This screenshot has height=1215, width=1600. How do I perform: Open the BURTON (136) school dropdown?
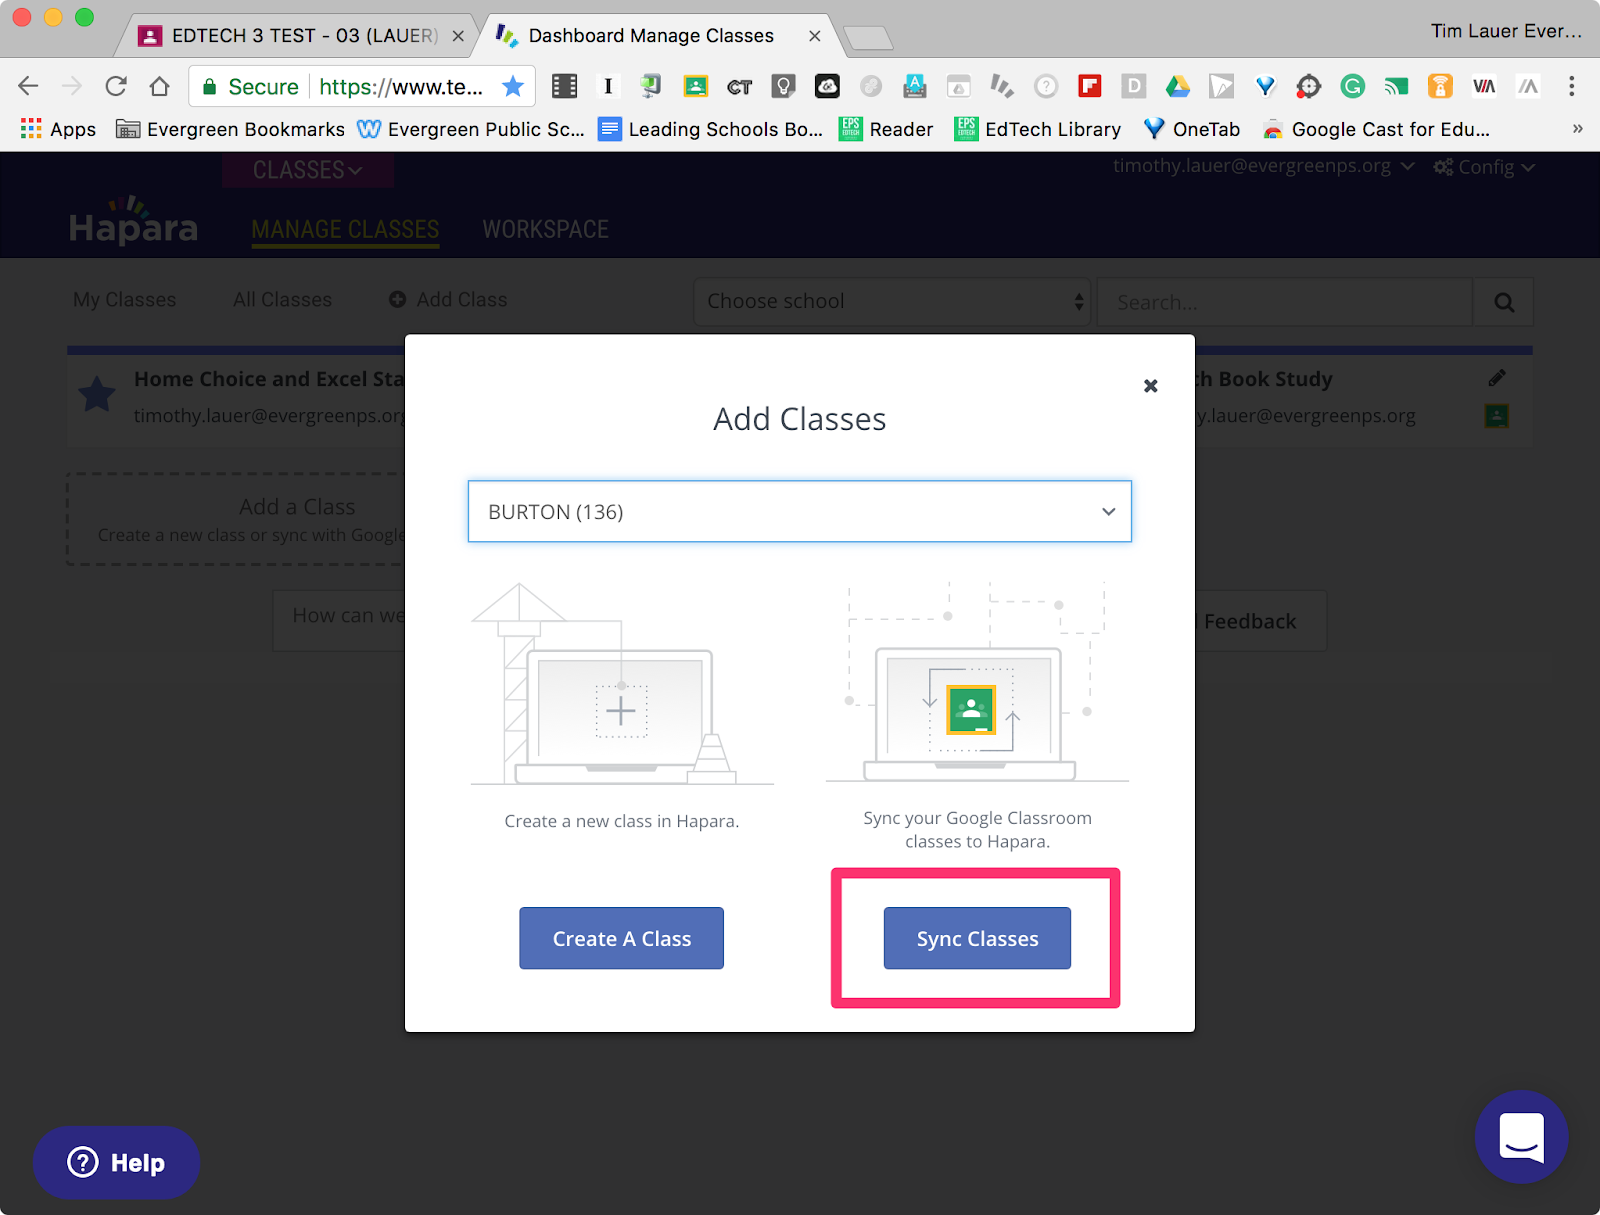[x=800, y=512]
